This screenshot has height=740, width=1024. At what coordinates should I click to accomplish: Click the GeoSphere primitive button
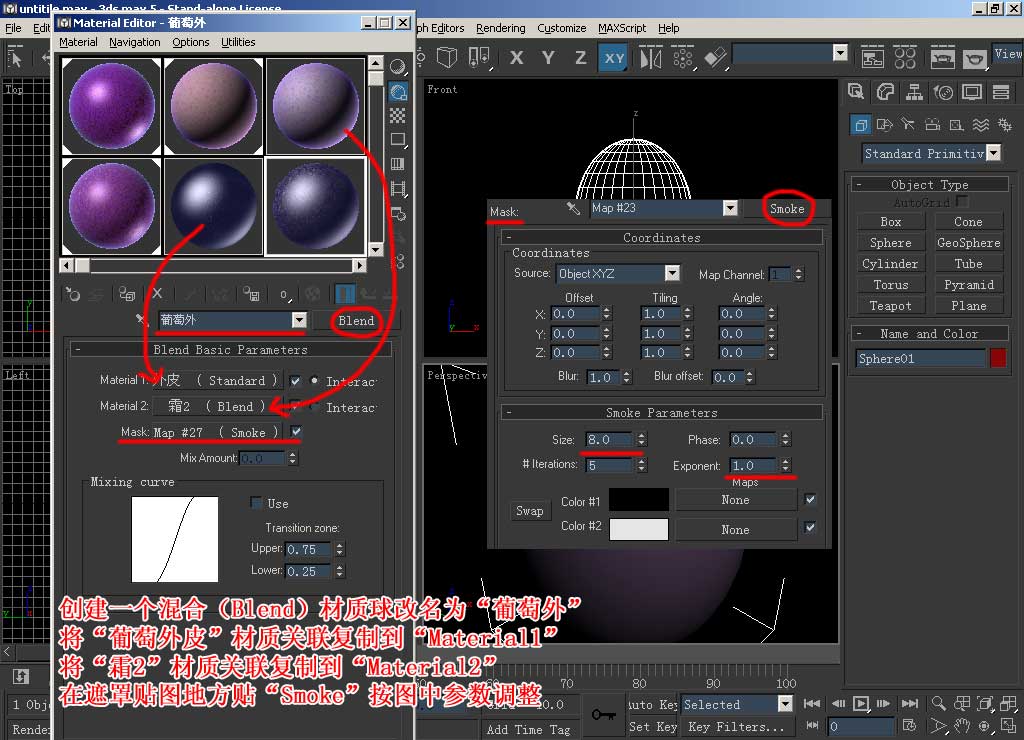pos(968,242)
